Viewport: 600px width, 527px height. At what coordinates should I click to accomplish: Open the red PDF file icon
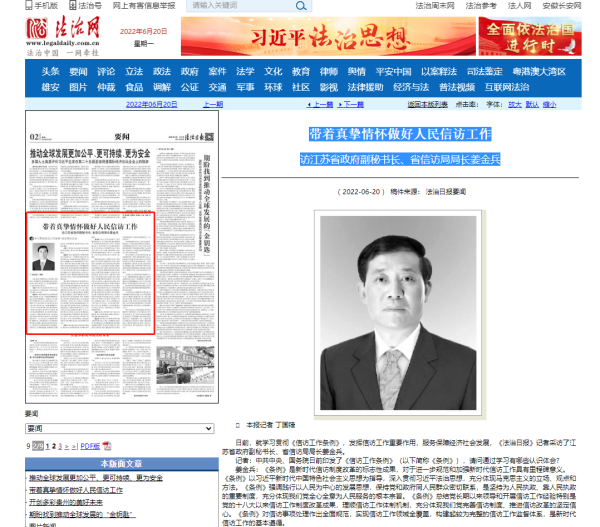point(107,446)
